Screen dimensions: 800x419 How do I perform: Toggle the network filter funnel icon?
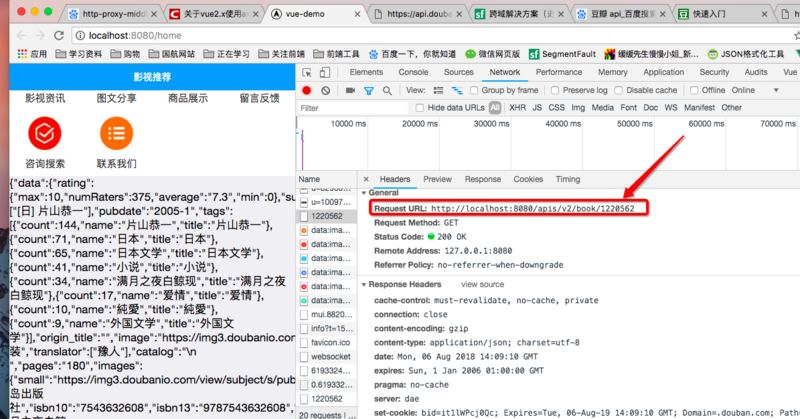click(x=368, y=91)
